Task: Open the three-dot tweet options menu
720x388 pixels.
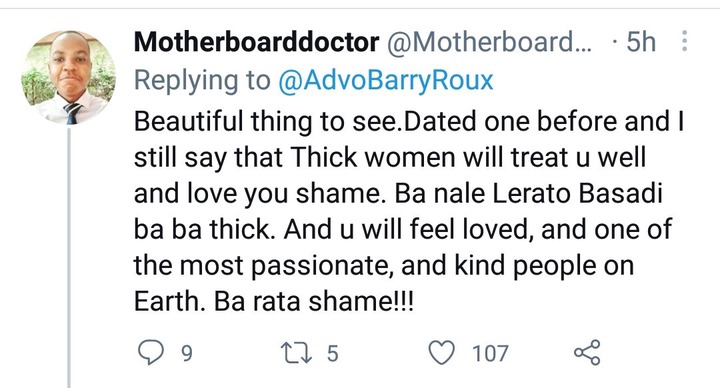Action: point(684,41)
